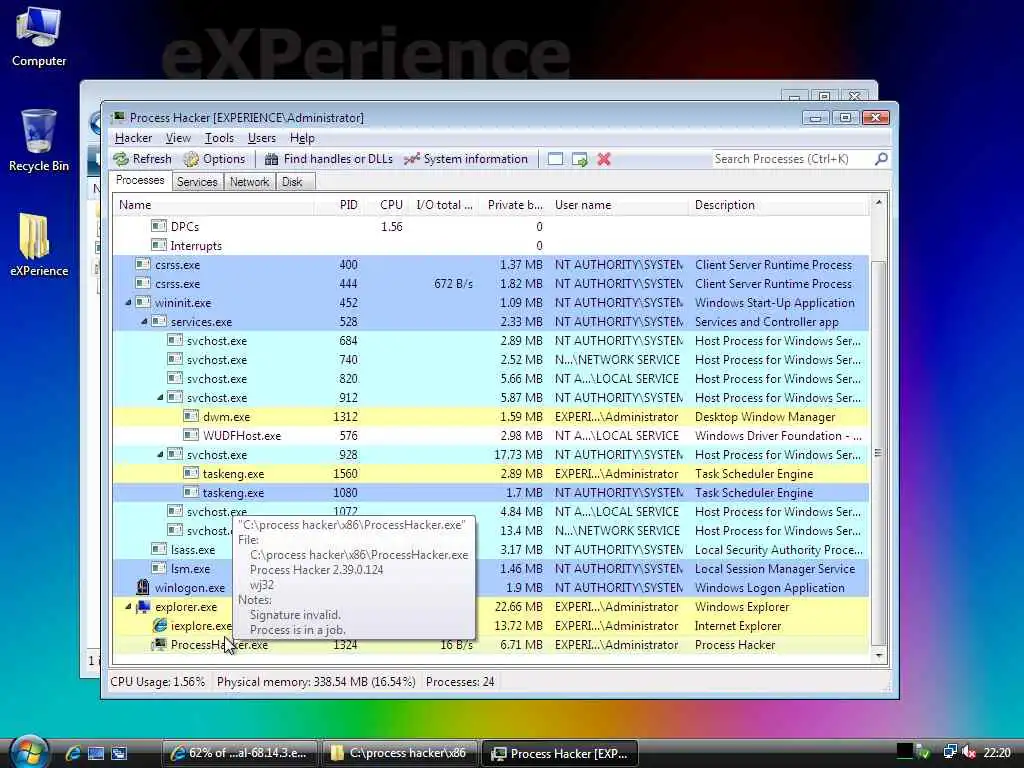Open the Users menu
Viewport: 1024px width, 768px height.
tap(262, 138)
